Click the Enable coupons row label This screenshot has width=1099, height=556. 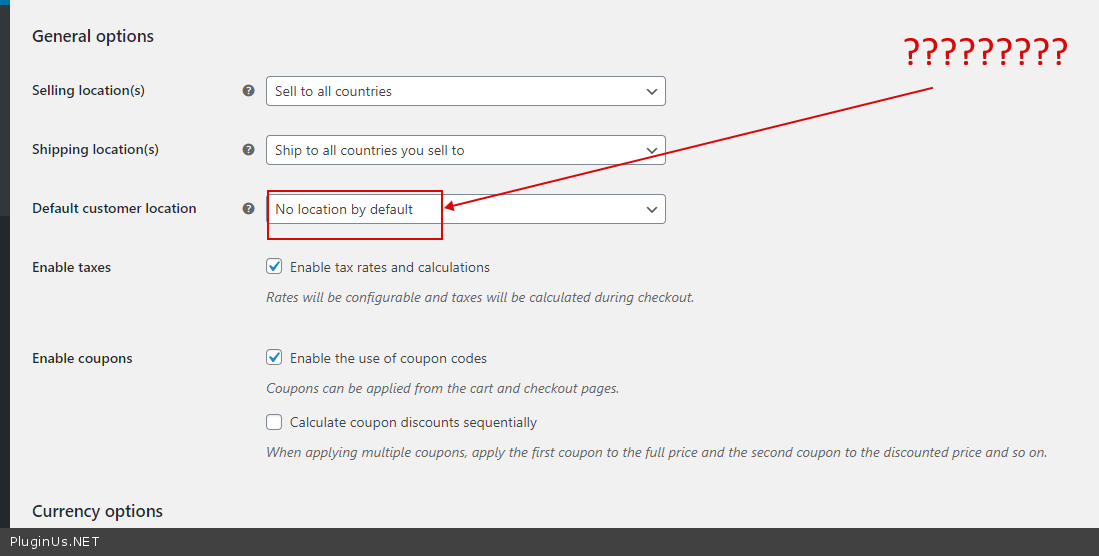(82, 358)
